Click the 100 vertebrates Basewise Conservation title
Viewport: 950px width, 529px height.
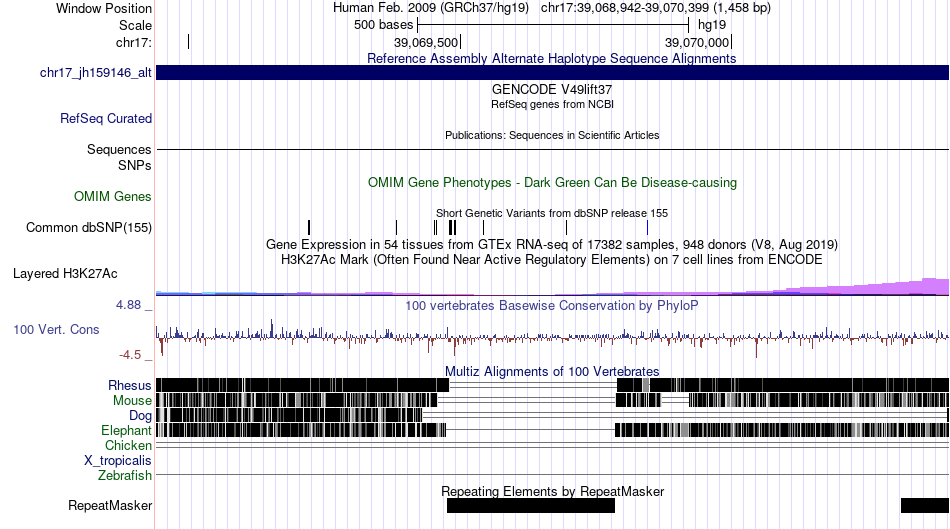[x=552, y=305]
